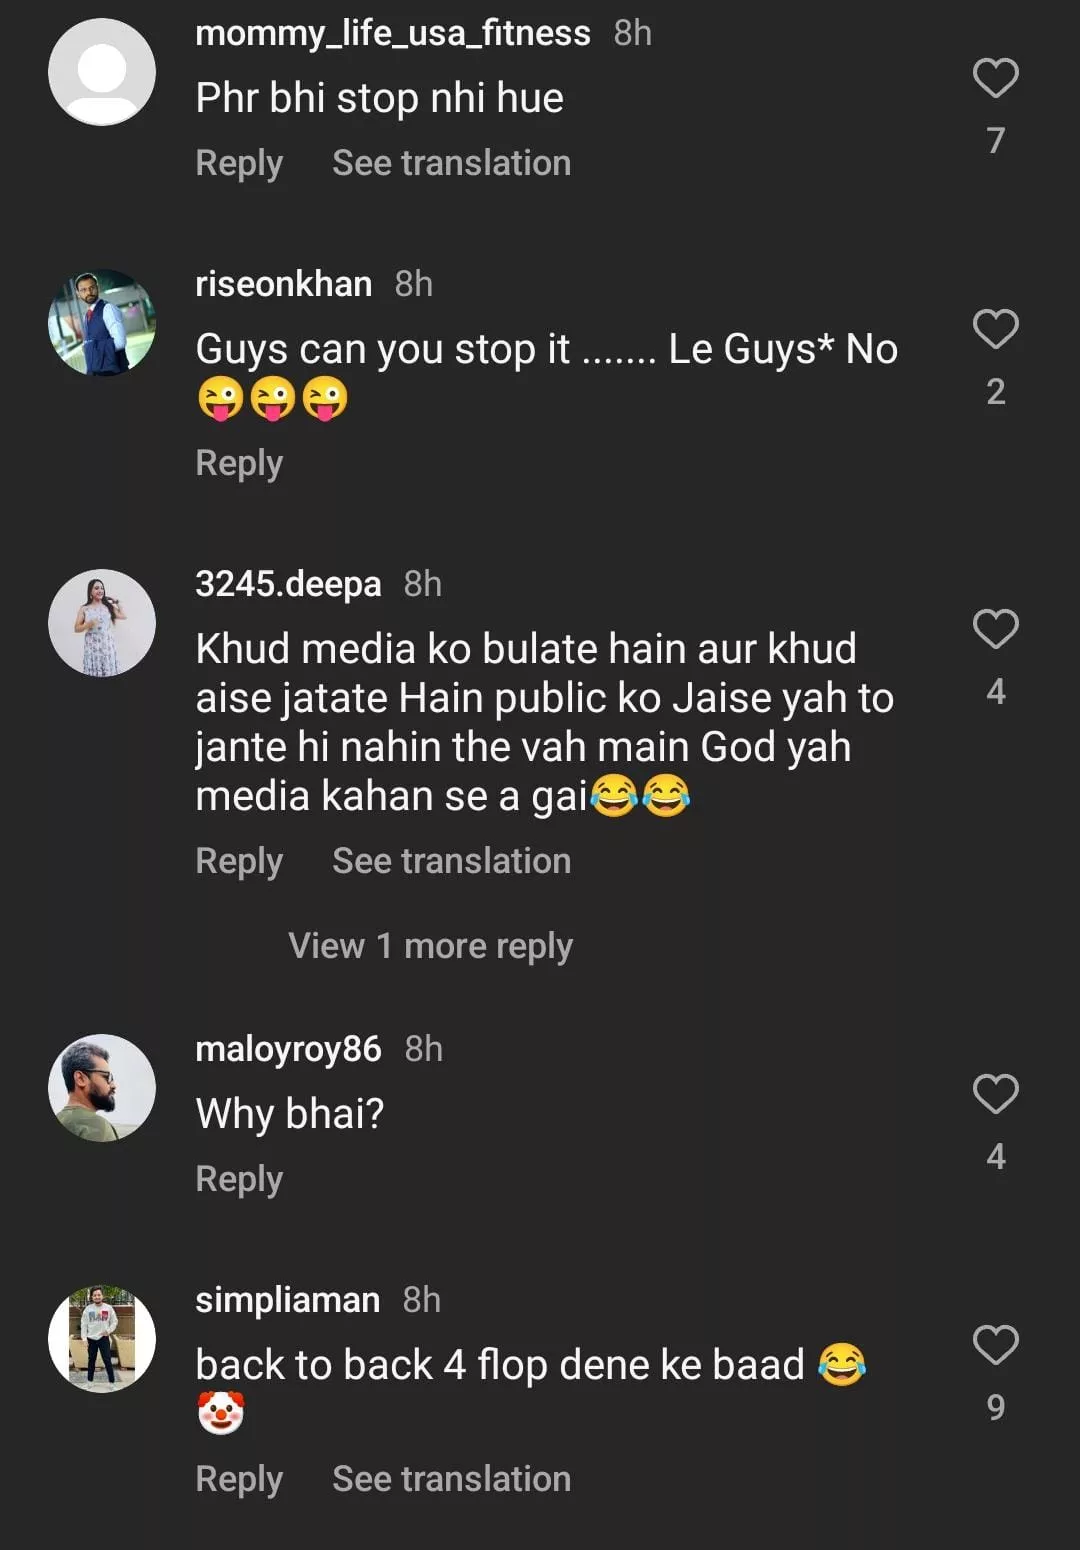Open the riseonkhan username link
This screenshot has width=1080, height=1550.
point(284,284)
